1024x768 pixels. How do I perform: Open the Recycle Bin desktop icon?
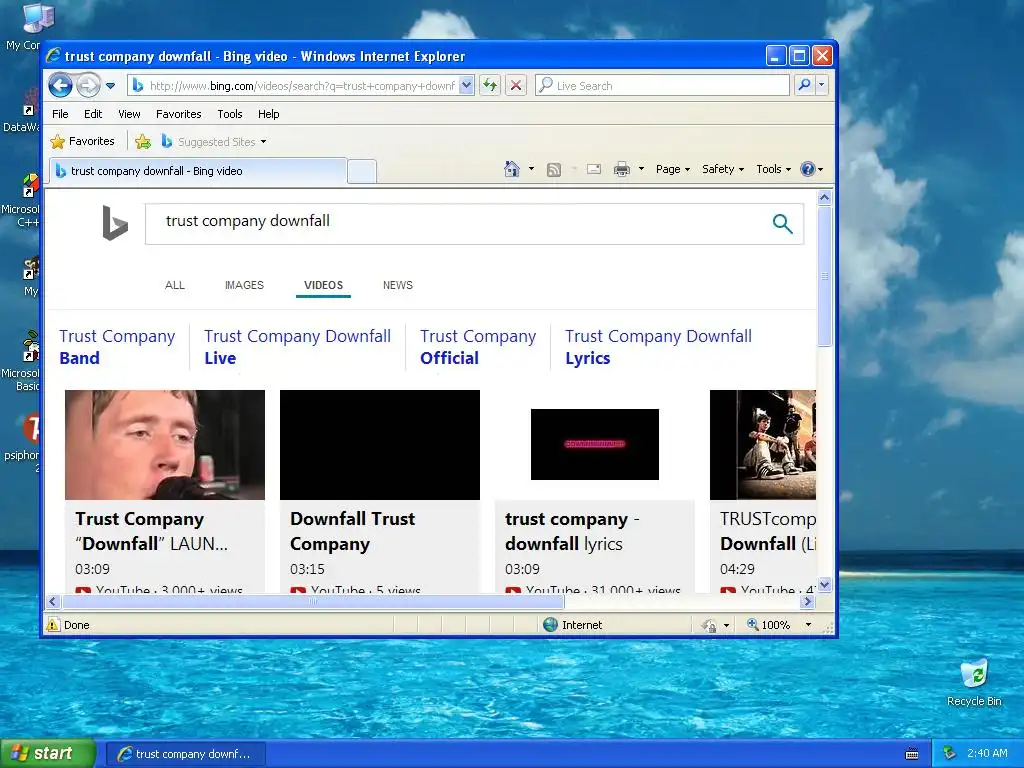(974, 682)
